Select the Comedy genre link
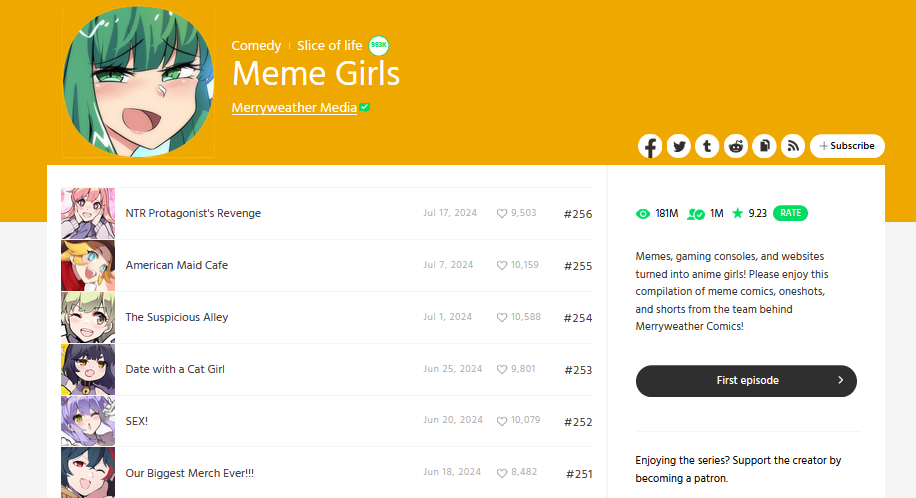 coord(256,46)
